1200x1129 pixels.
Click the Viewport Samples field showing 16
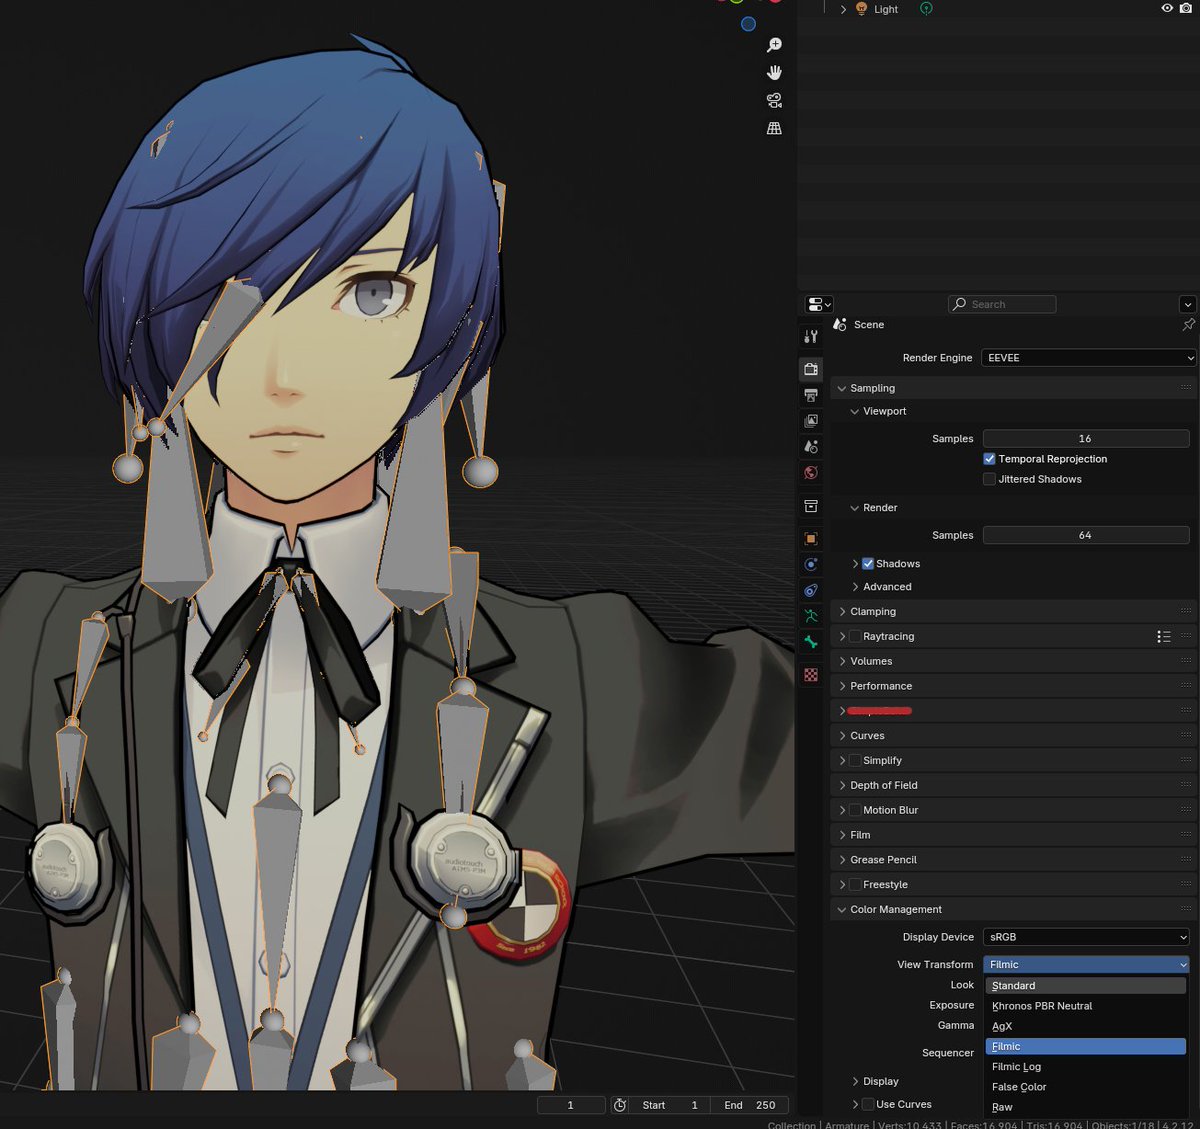[1086, 439]
